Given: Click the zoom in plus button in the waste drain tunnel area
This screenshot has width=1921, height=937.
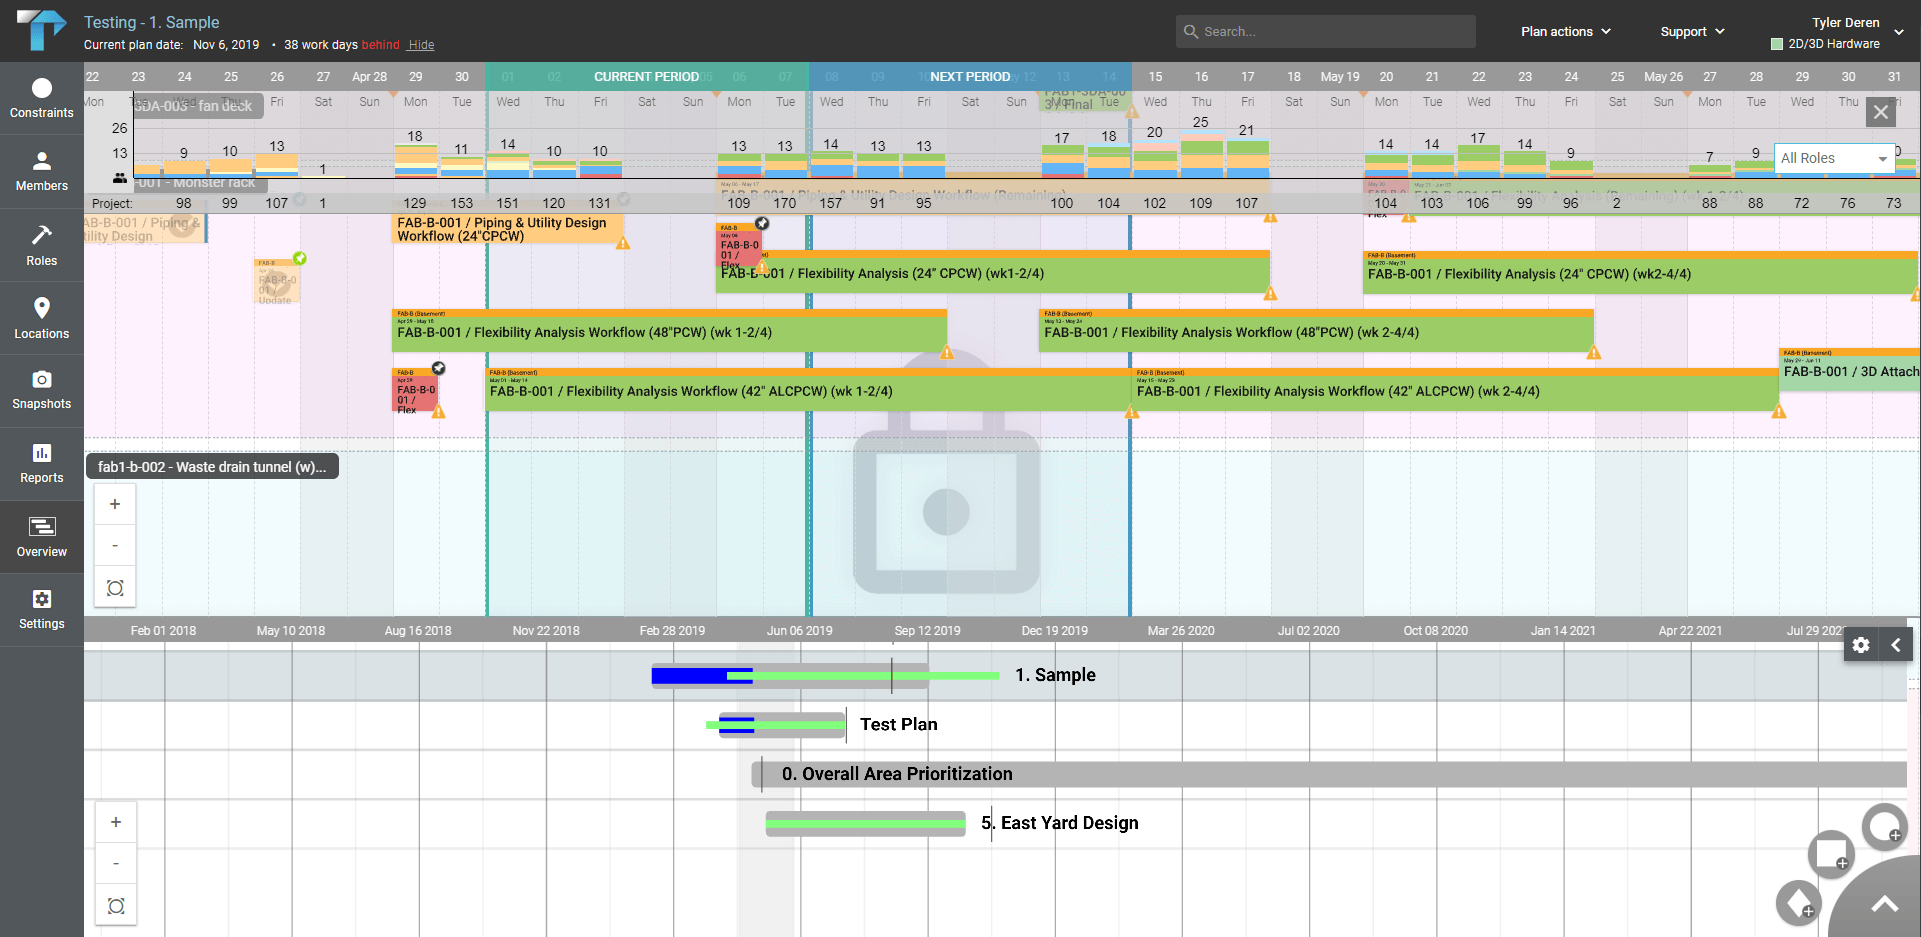Looking at the screenshot, I should (115, 504).
